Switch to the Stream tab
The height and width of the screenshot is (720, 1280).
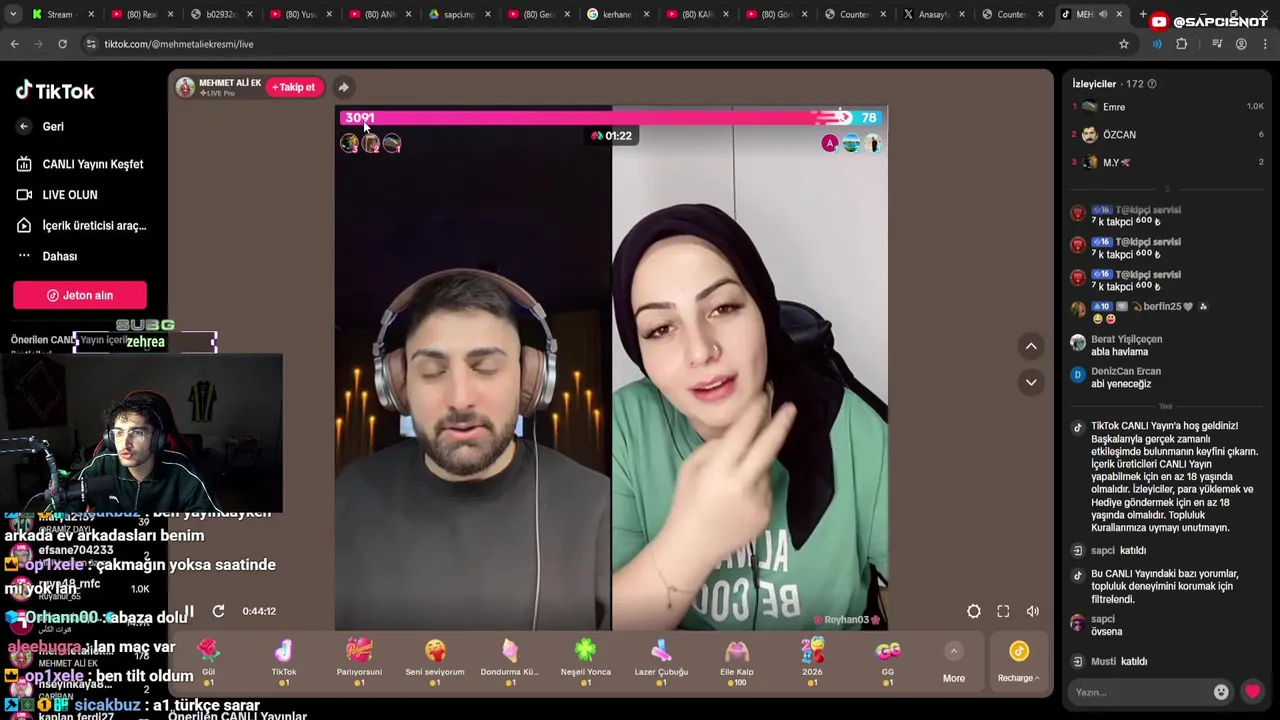[x=60, y=14]
